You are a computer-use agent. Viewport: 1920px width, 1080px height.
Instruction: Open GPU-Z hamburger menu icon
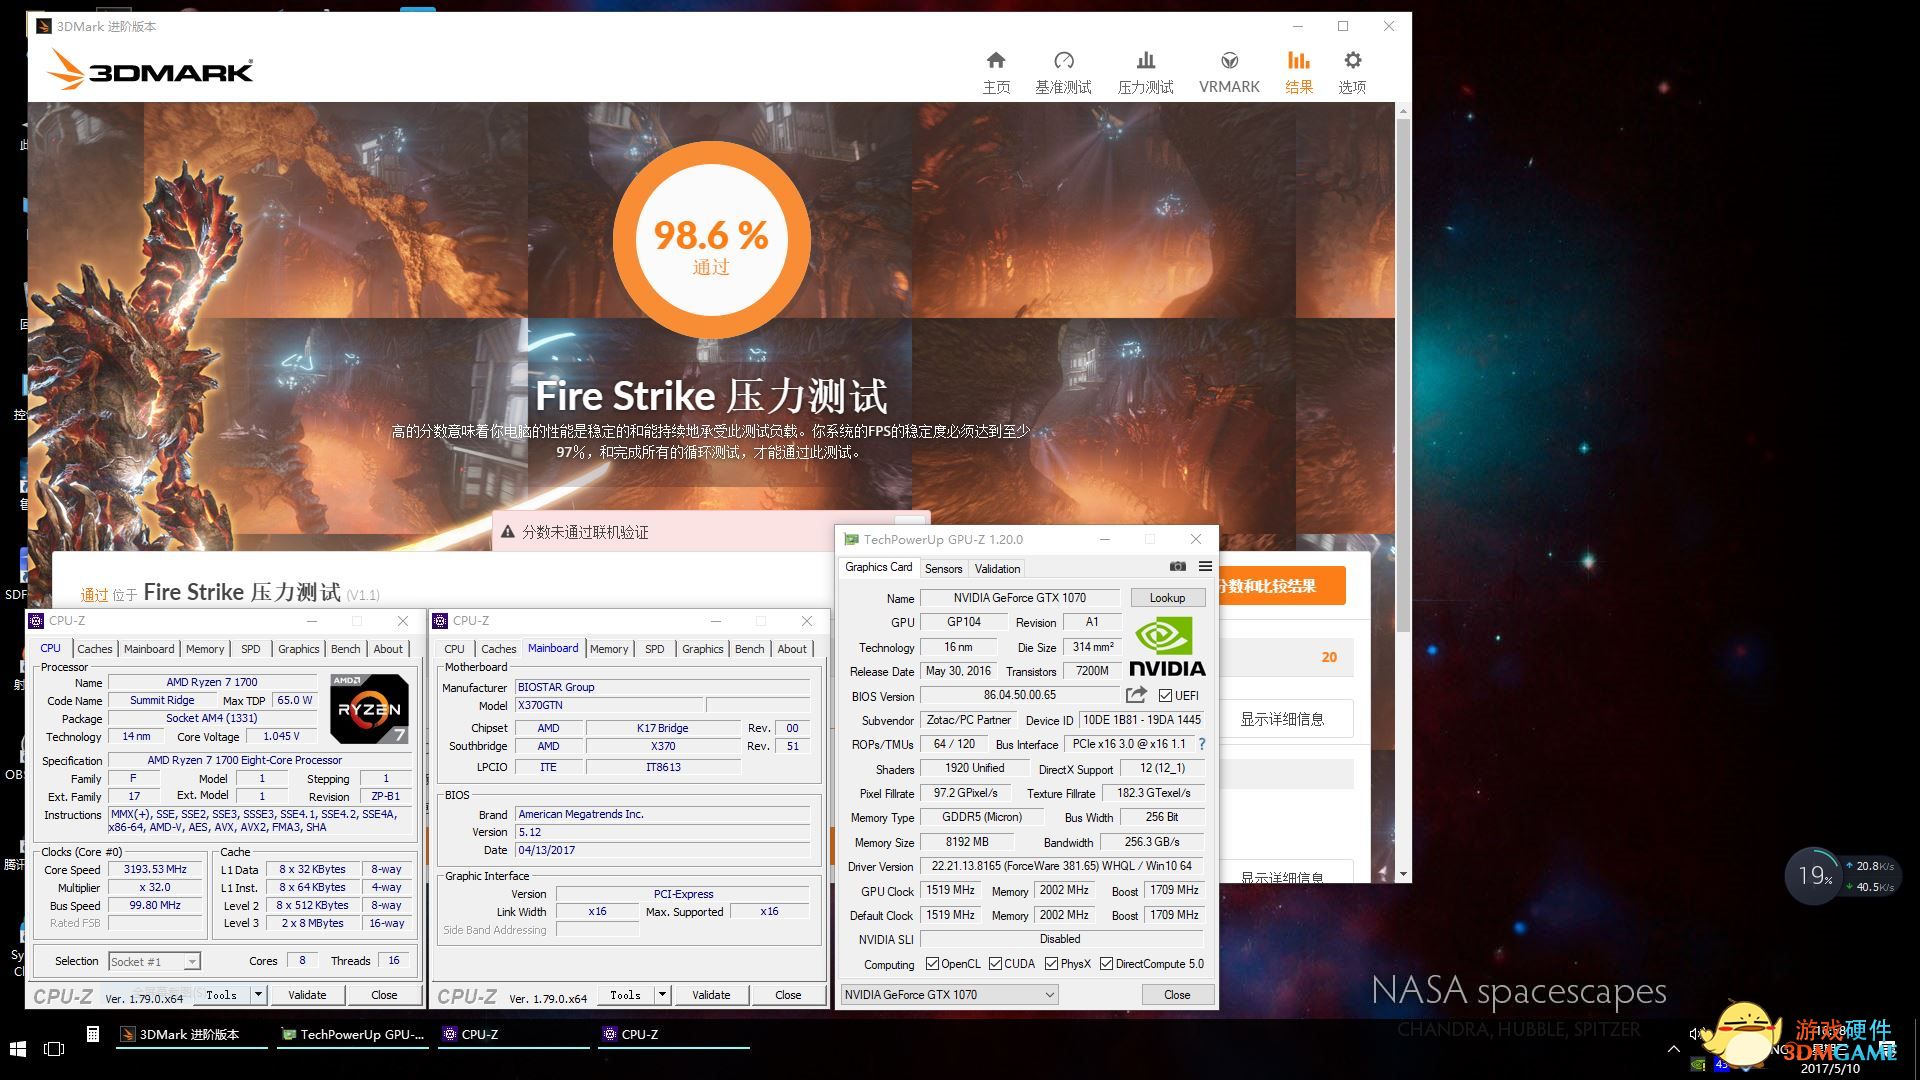[1205, 567]
